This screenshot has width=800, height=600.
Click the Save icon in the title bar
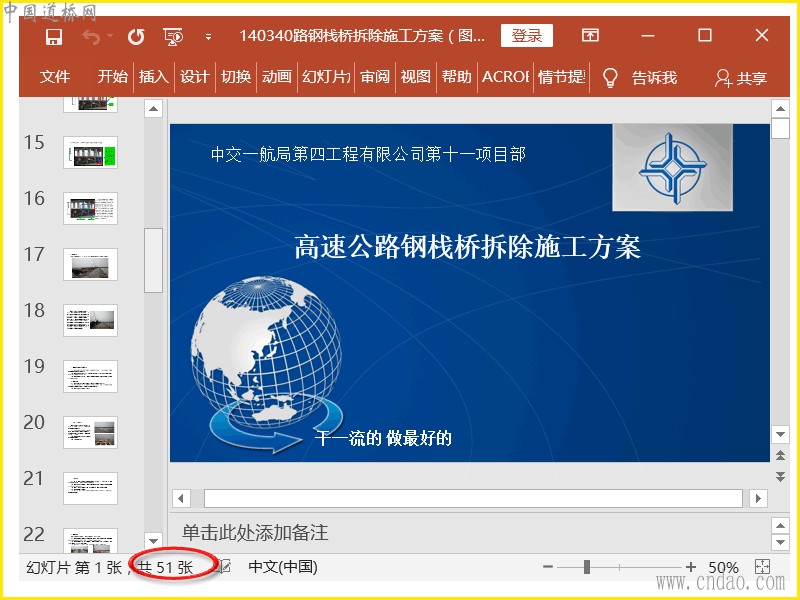[x=54, y=37]
